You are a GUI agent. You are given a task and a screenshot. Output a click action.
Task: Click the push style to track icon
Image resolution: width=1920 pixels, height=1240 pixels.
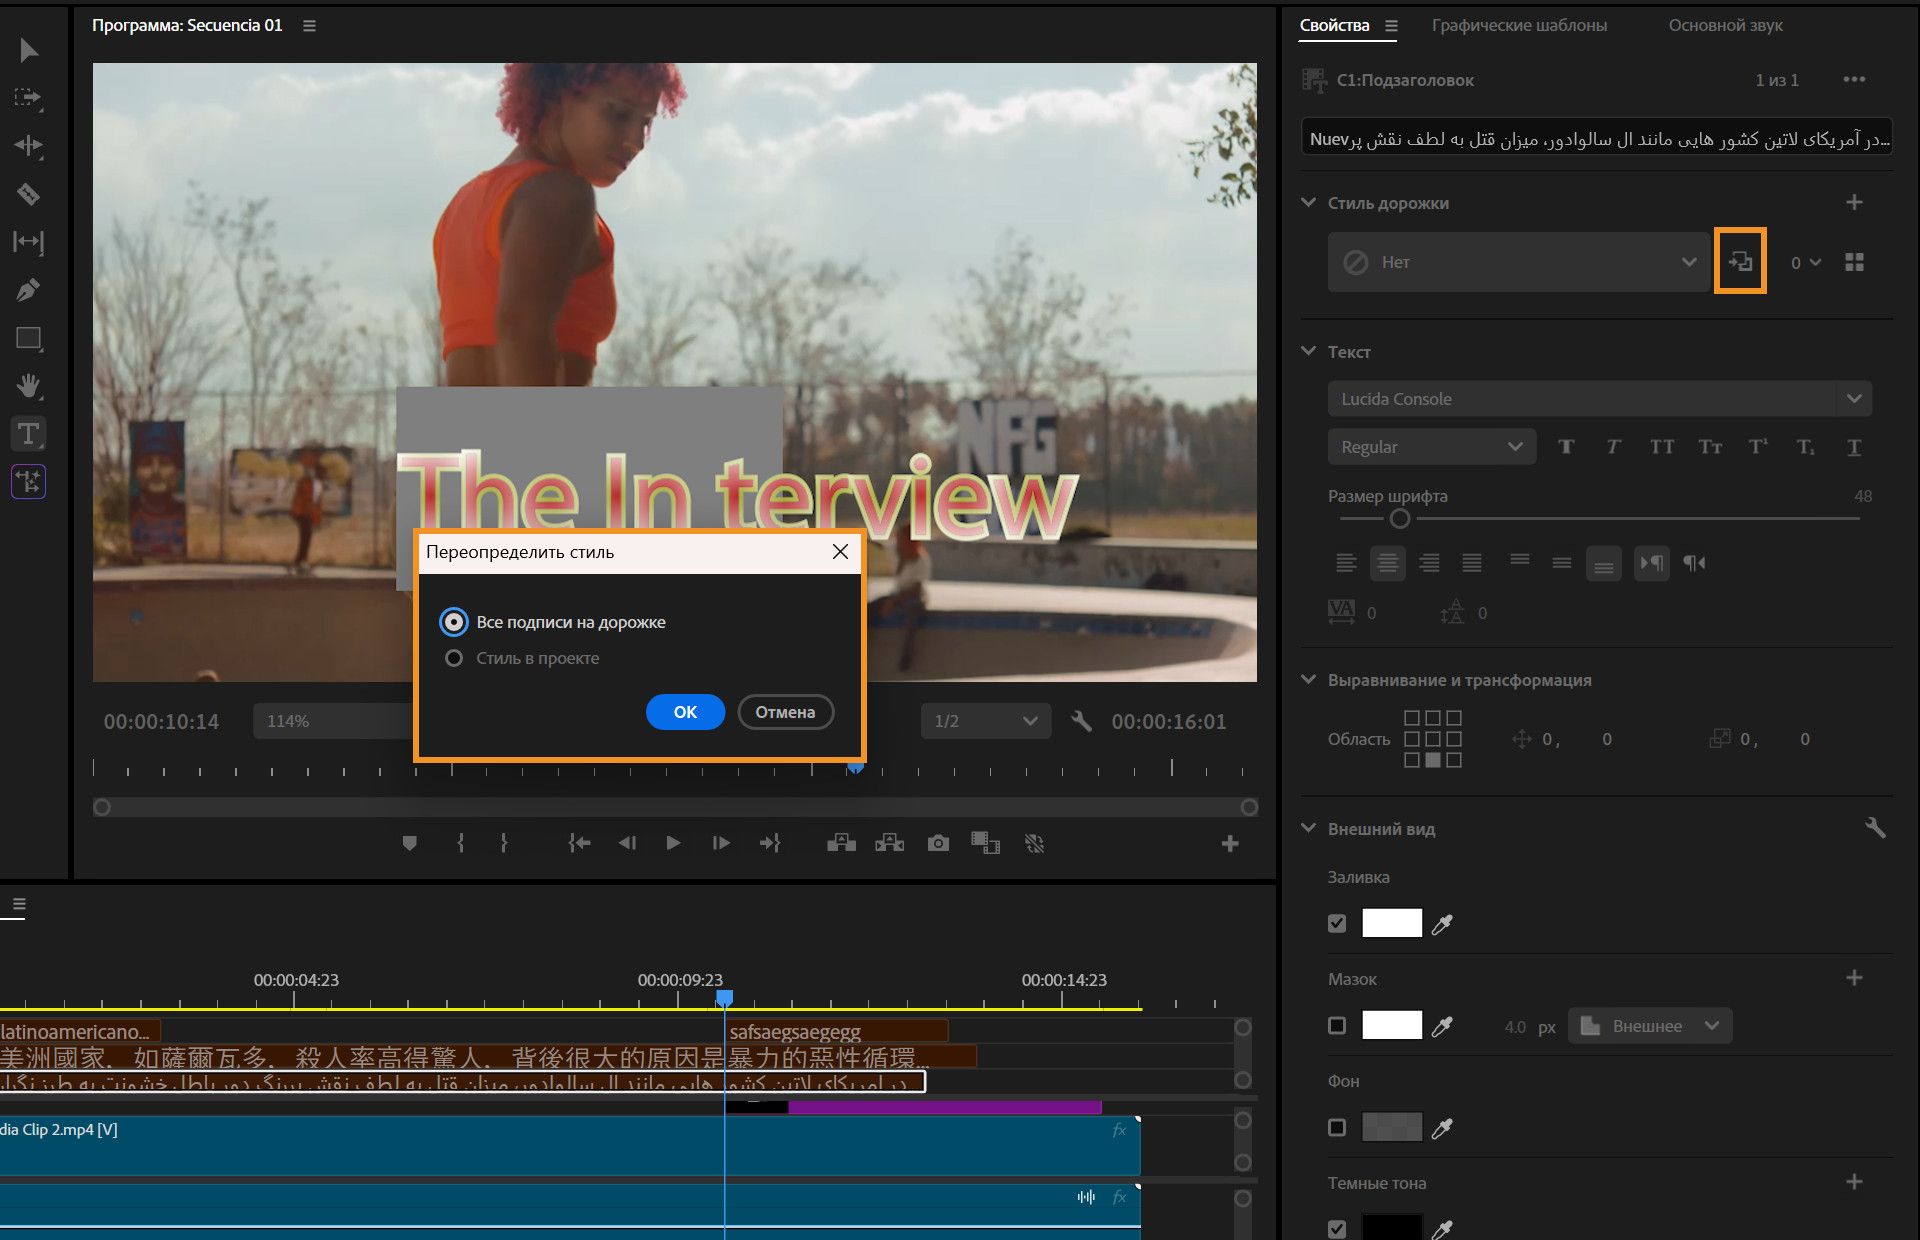[1740, 261]
